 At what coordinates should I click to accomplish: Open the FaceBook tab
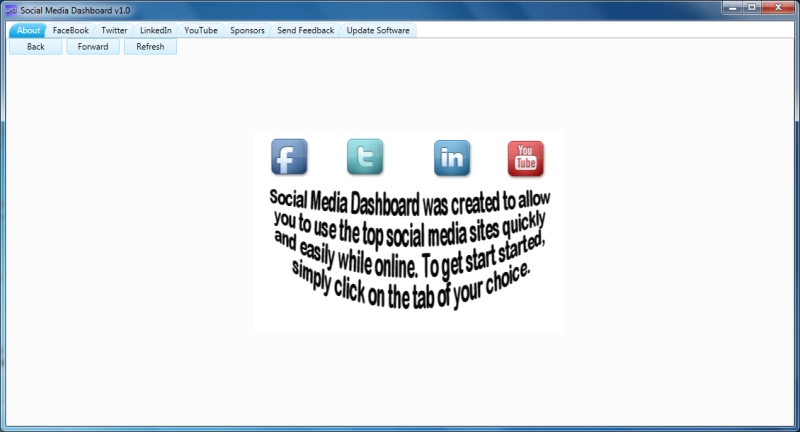tap(70, 31)
